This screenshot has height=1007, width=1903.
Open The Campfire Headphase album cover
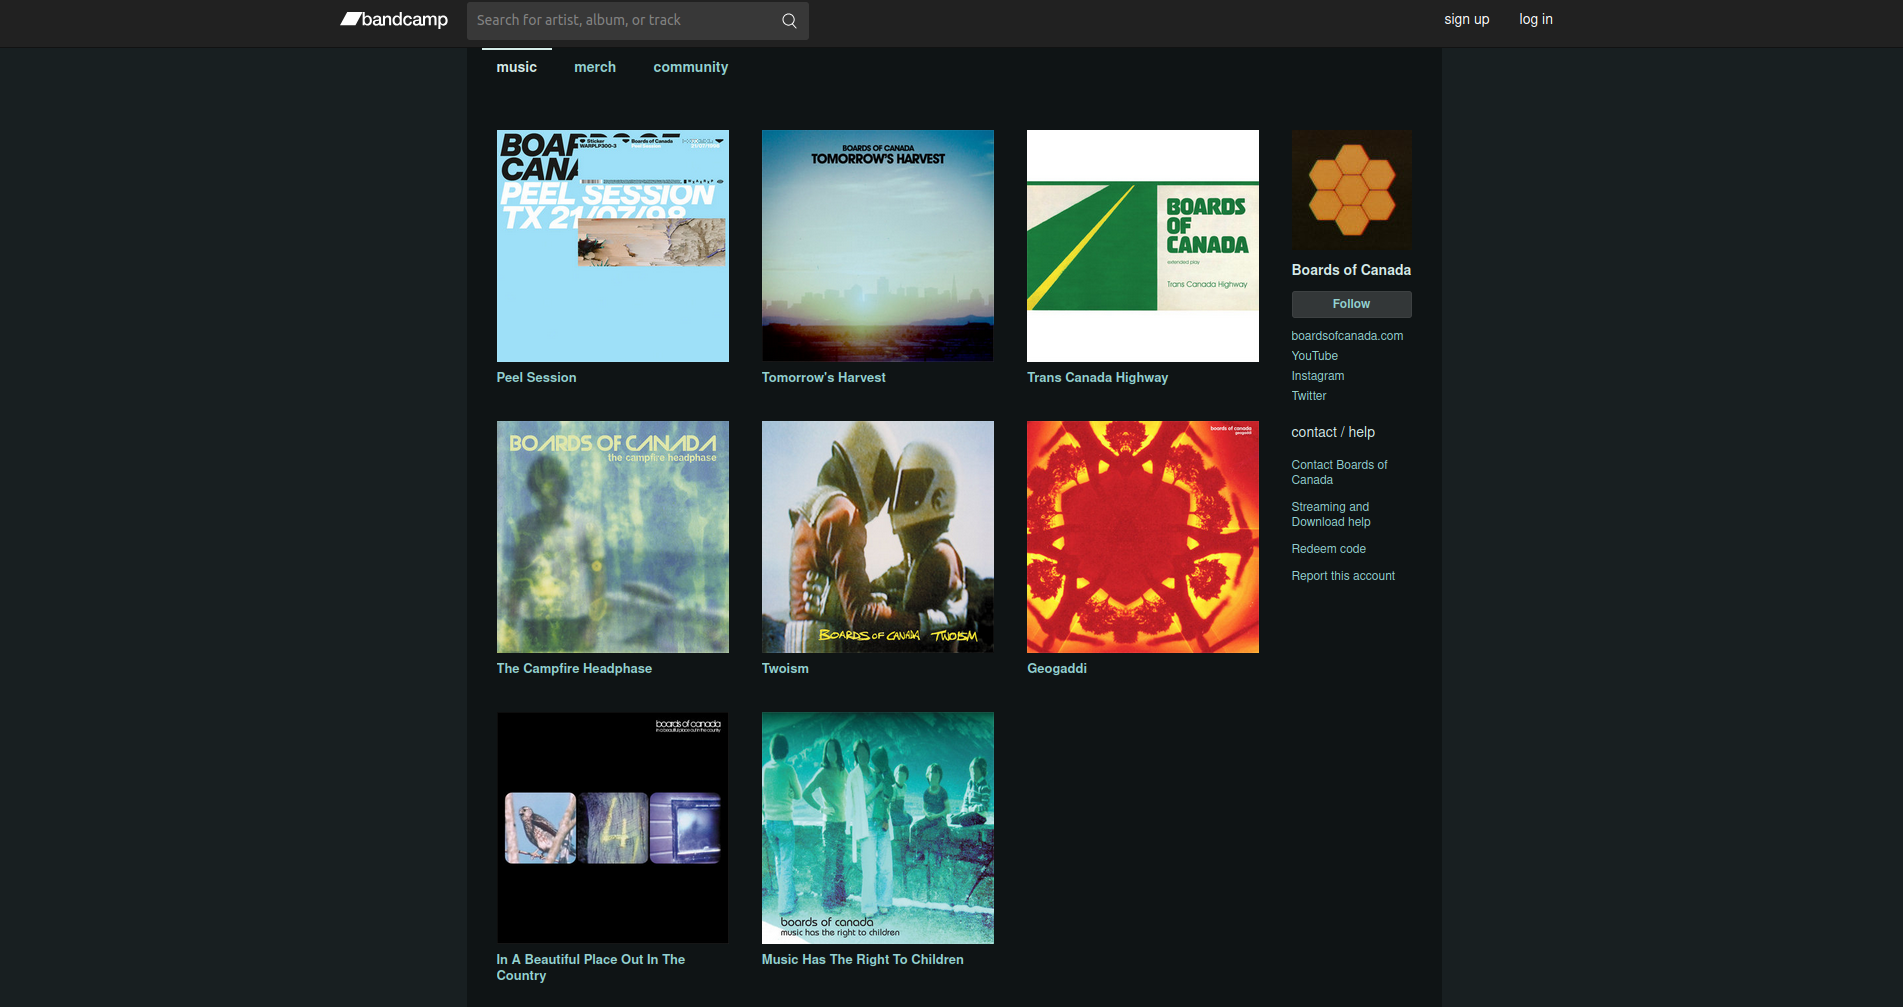point(613,537)
